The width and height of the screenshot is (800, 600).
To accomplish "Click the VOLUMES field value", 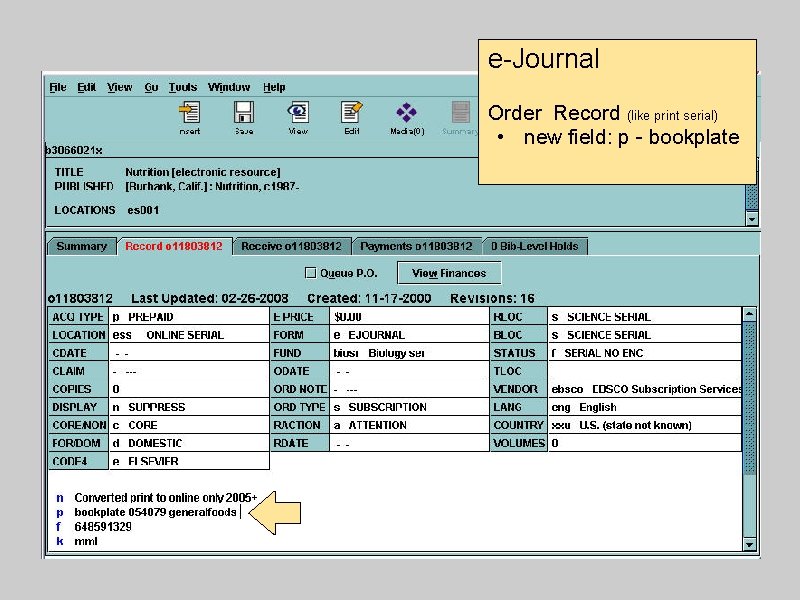I will point(645,443).
